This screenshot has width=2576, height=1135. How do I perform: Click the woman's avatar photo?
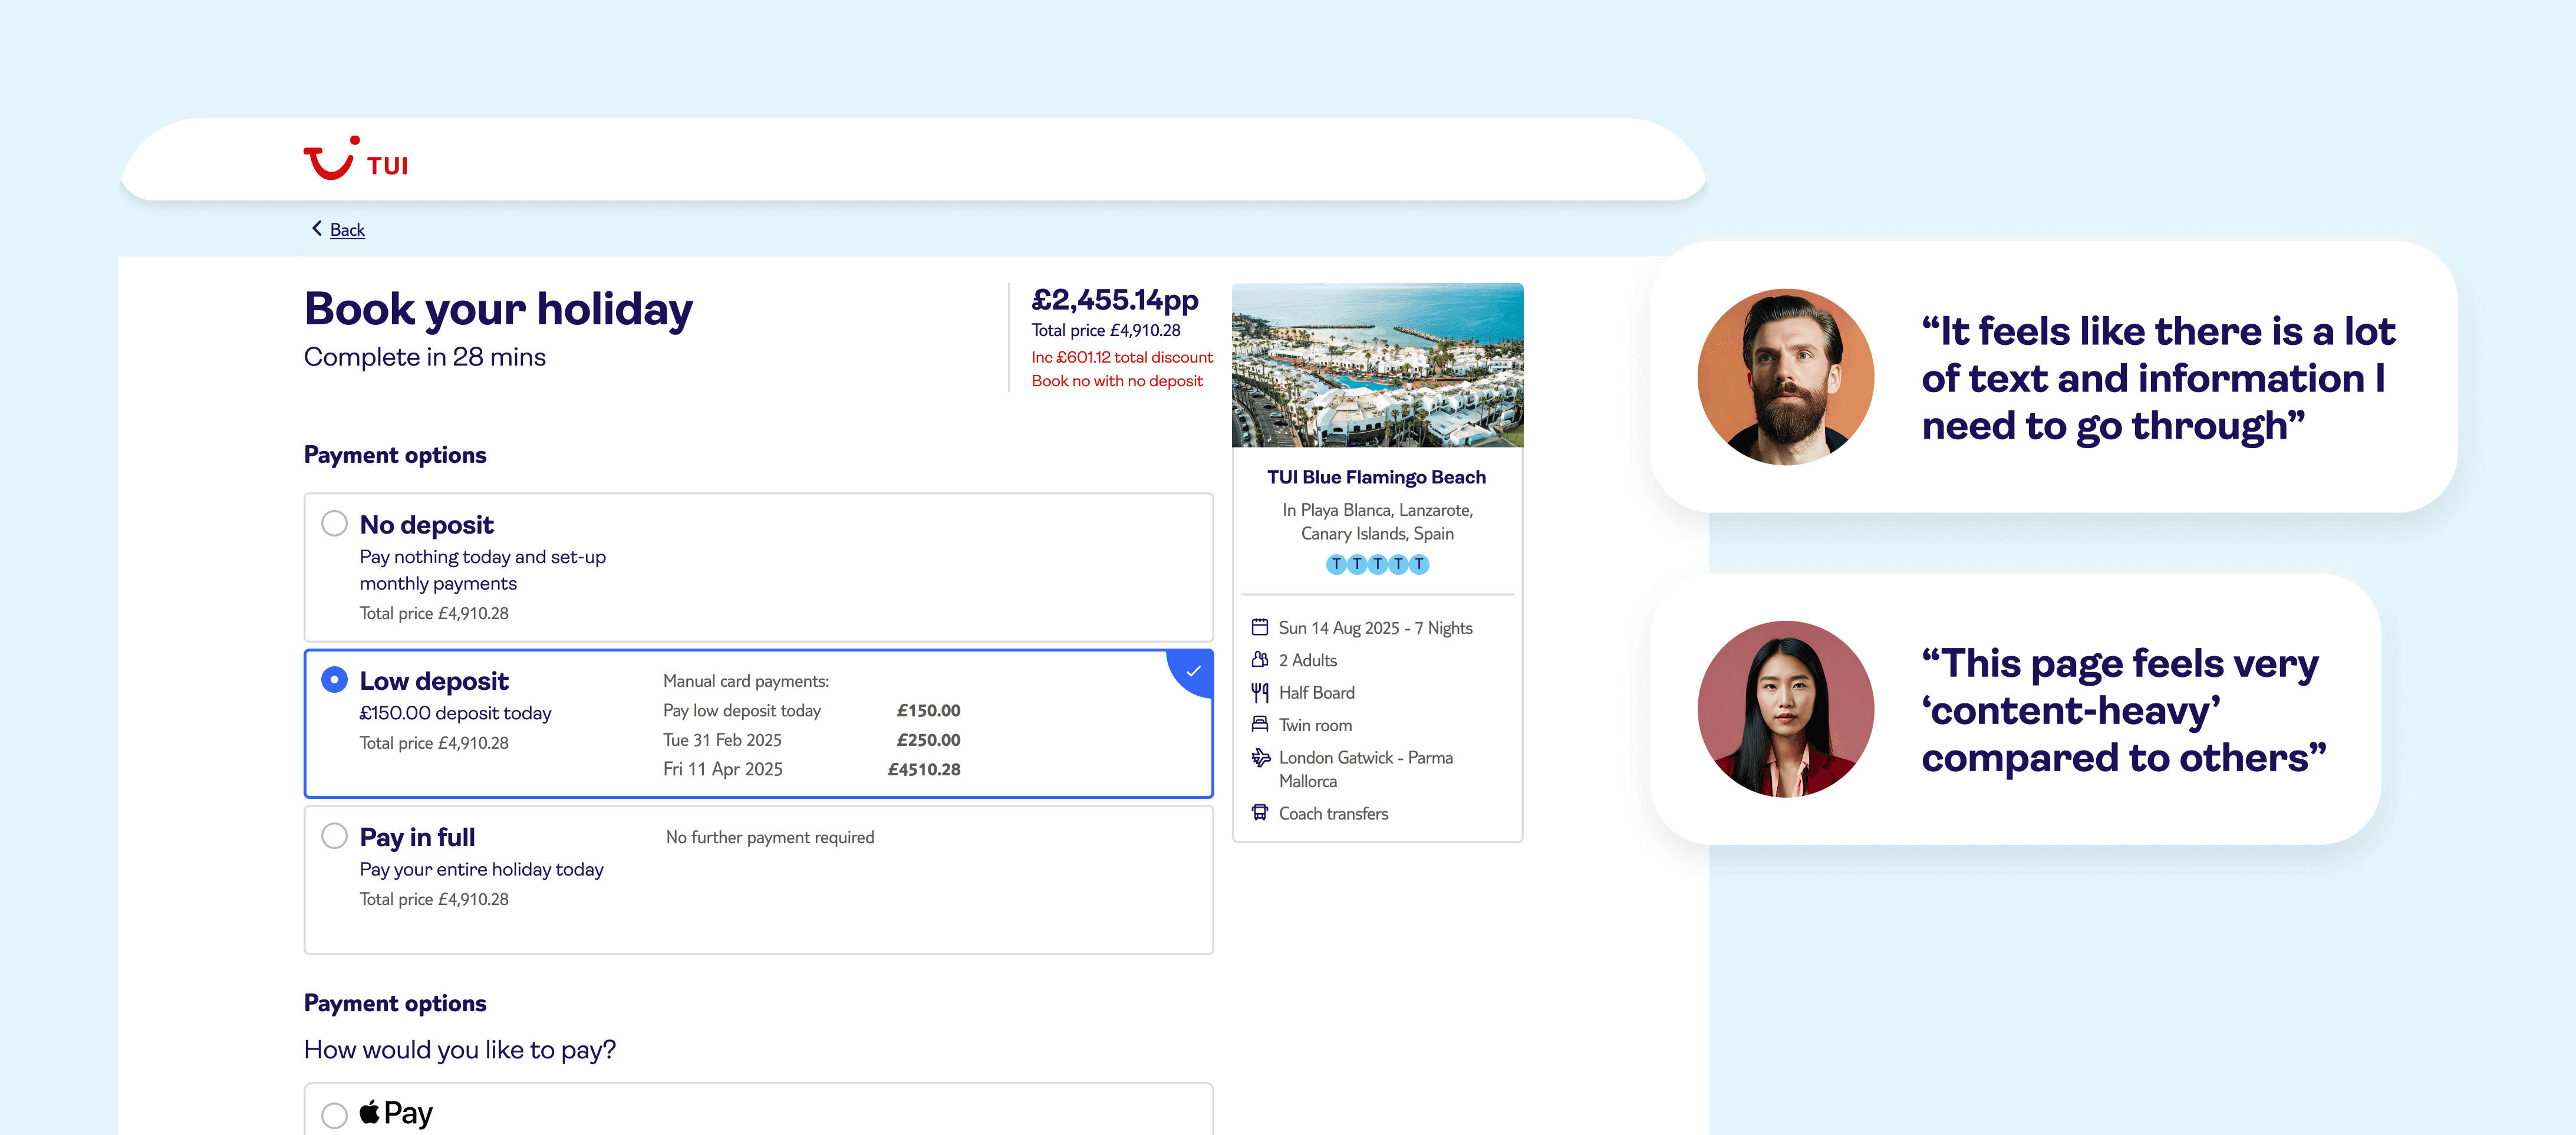tap(1786, 709)
